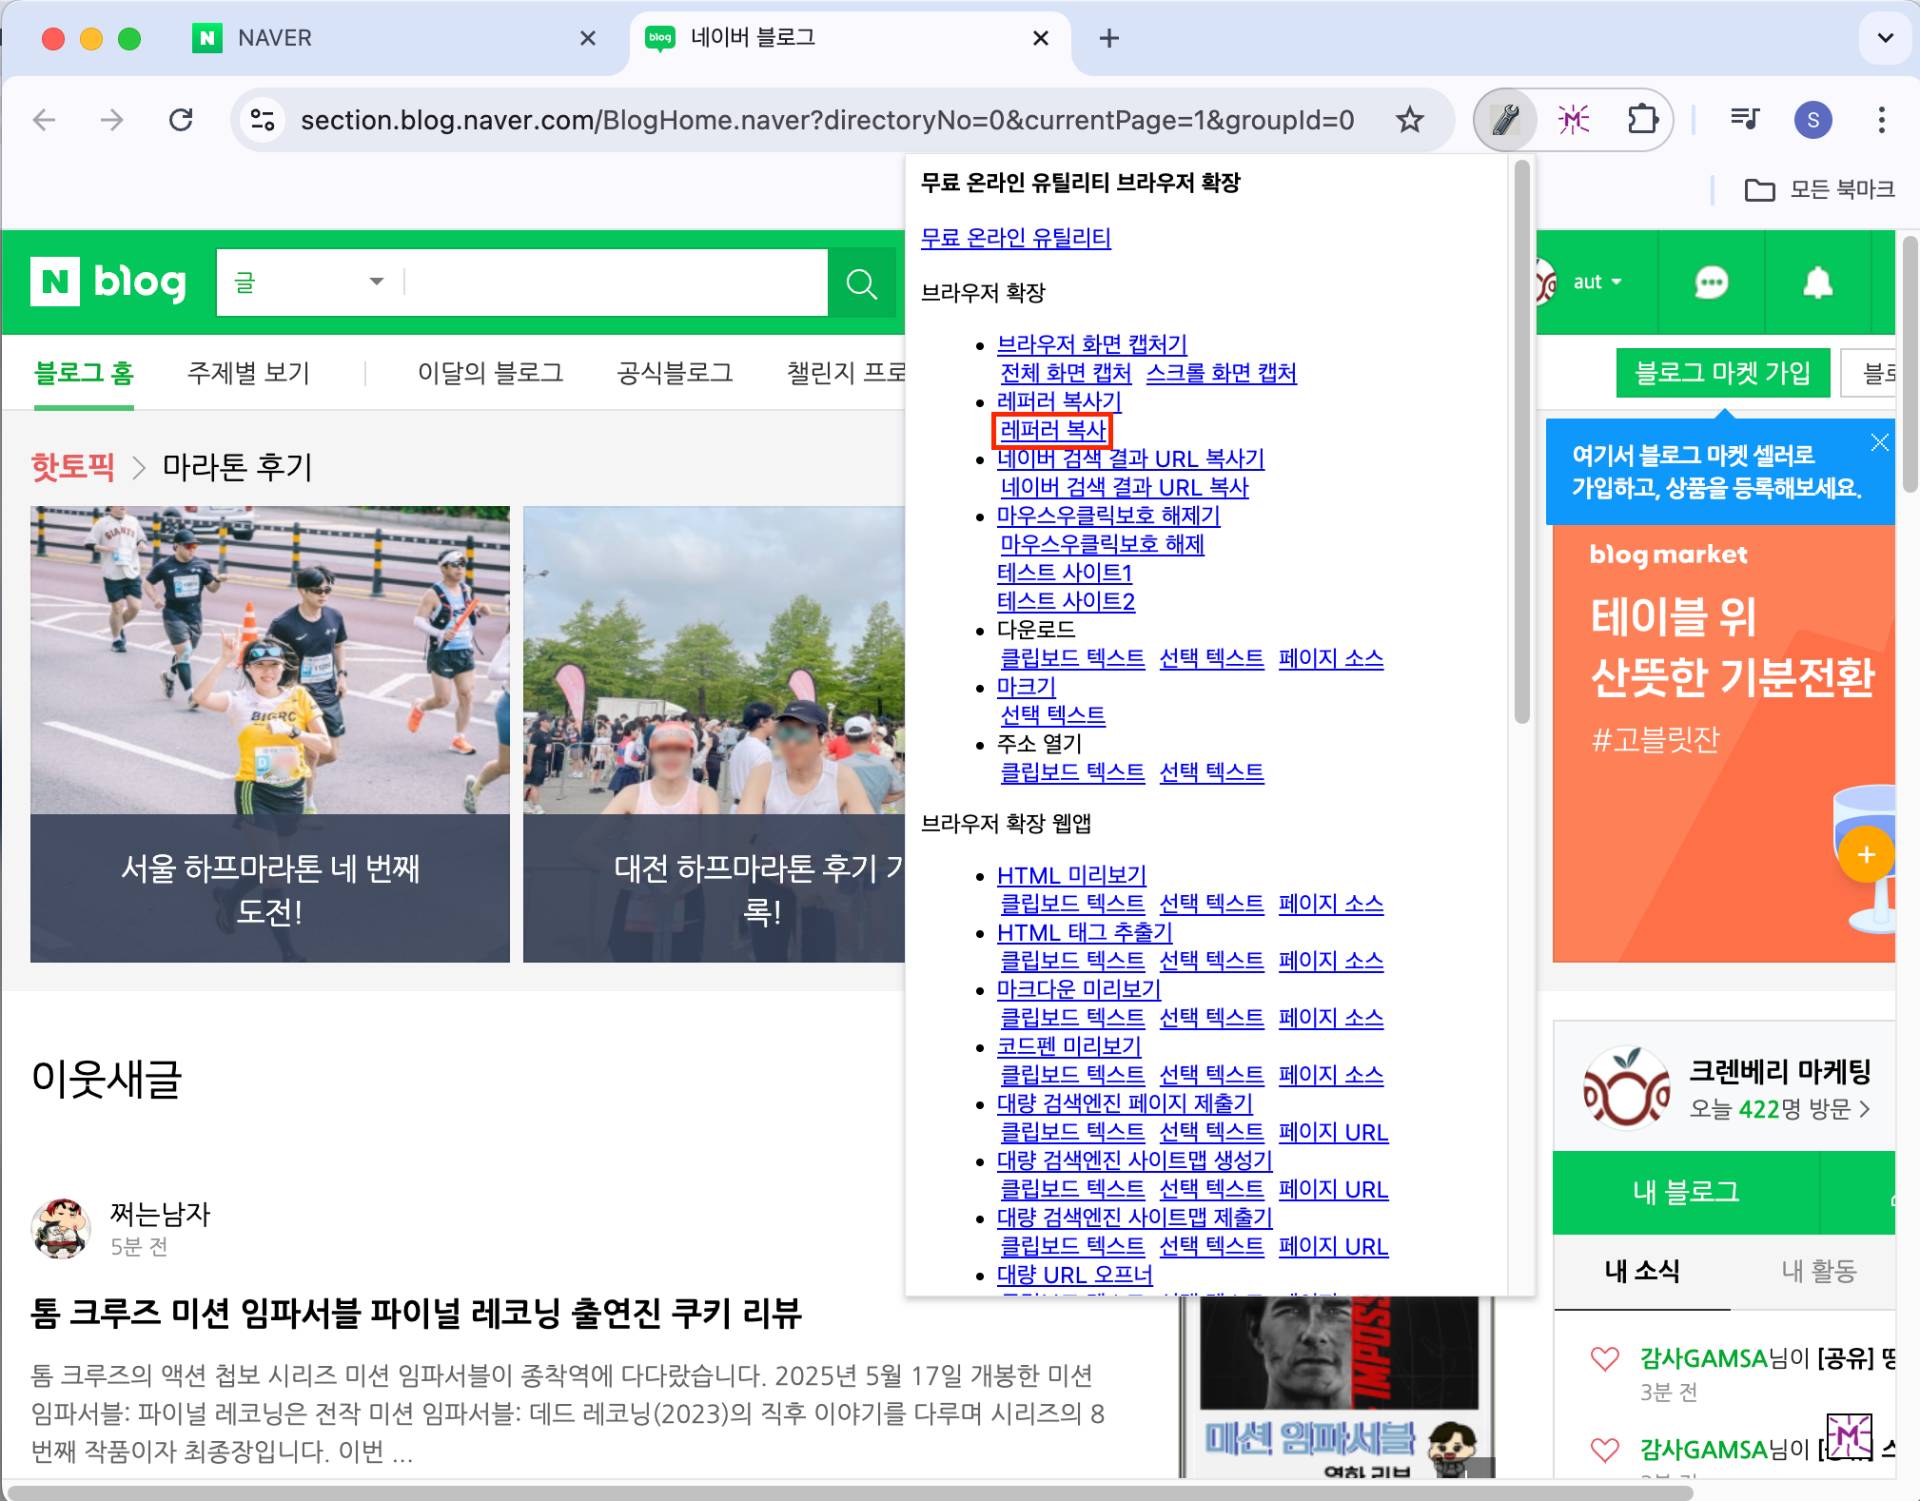Open the HTML 미리보기 link
The width and height of the screenshot is (1920, 1501).
[x=1071, y=875]
